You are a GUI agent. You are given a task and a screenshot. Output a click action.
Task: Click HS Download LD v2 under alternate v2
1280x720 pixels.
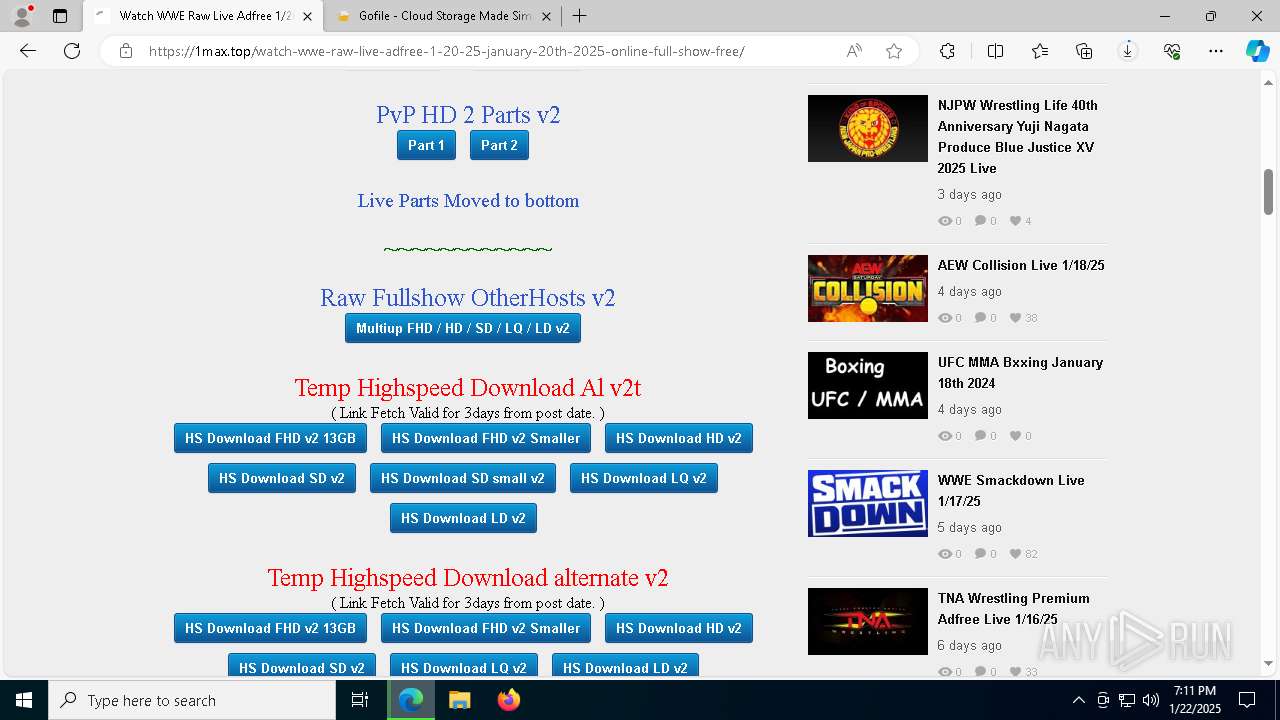tap(625, 666)
